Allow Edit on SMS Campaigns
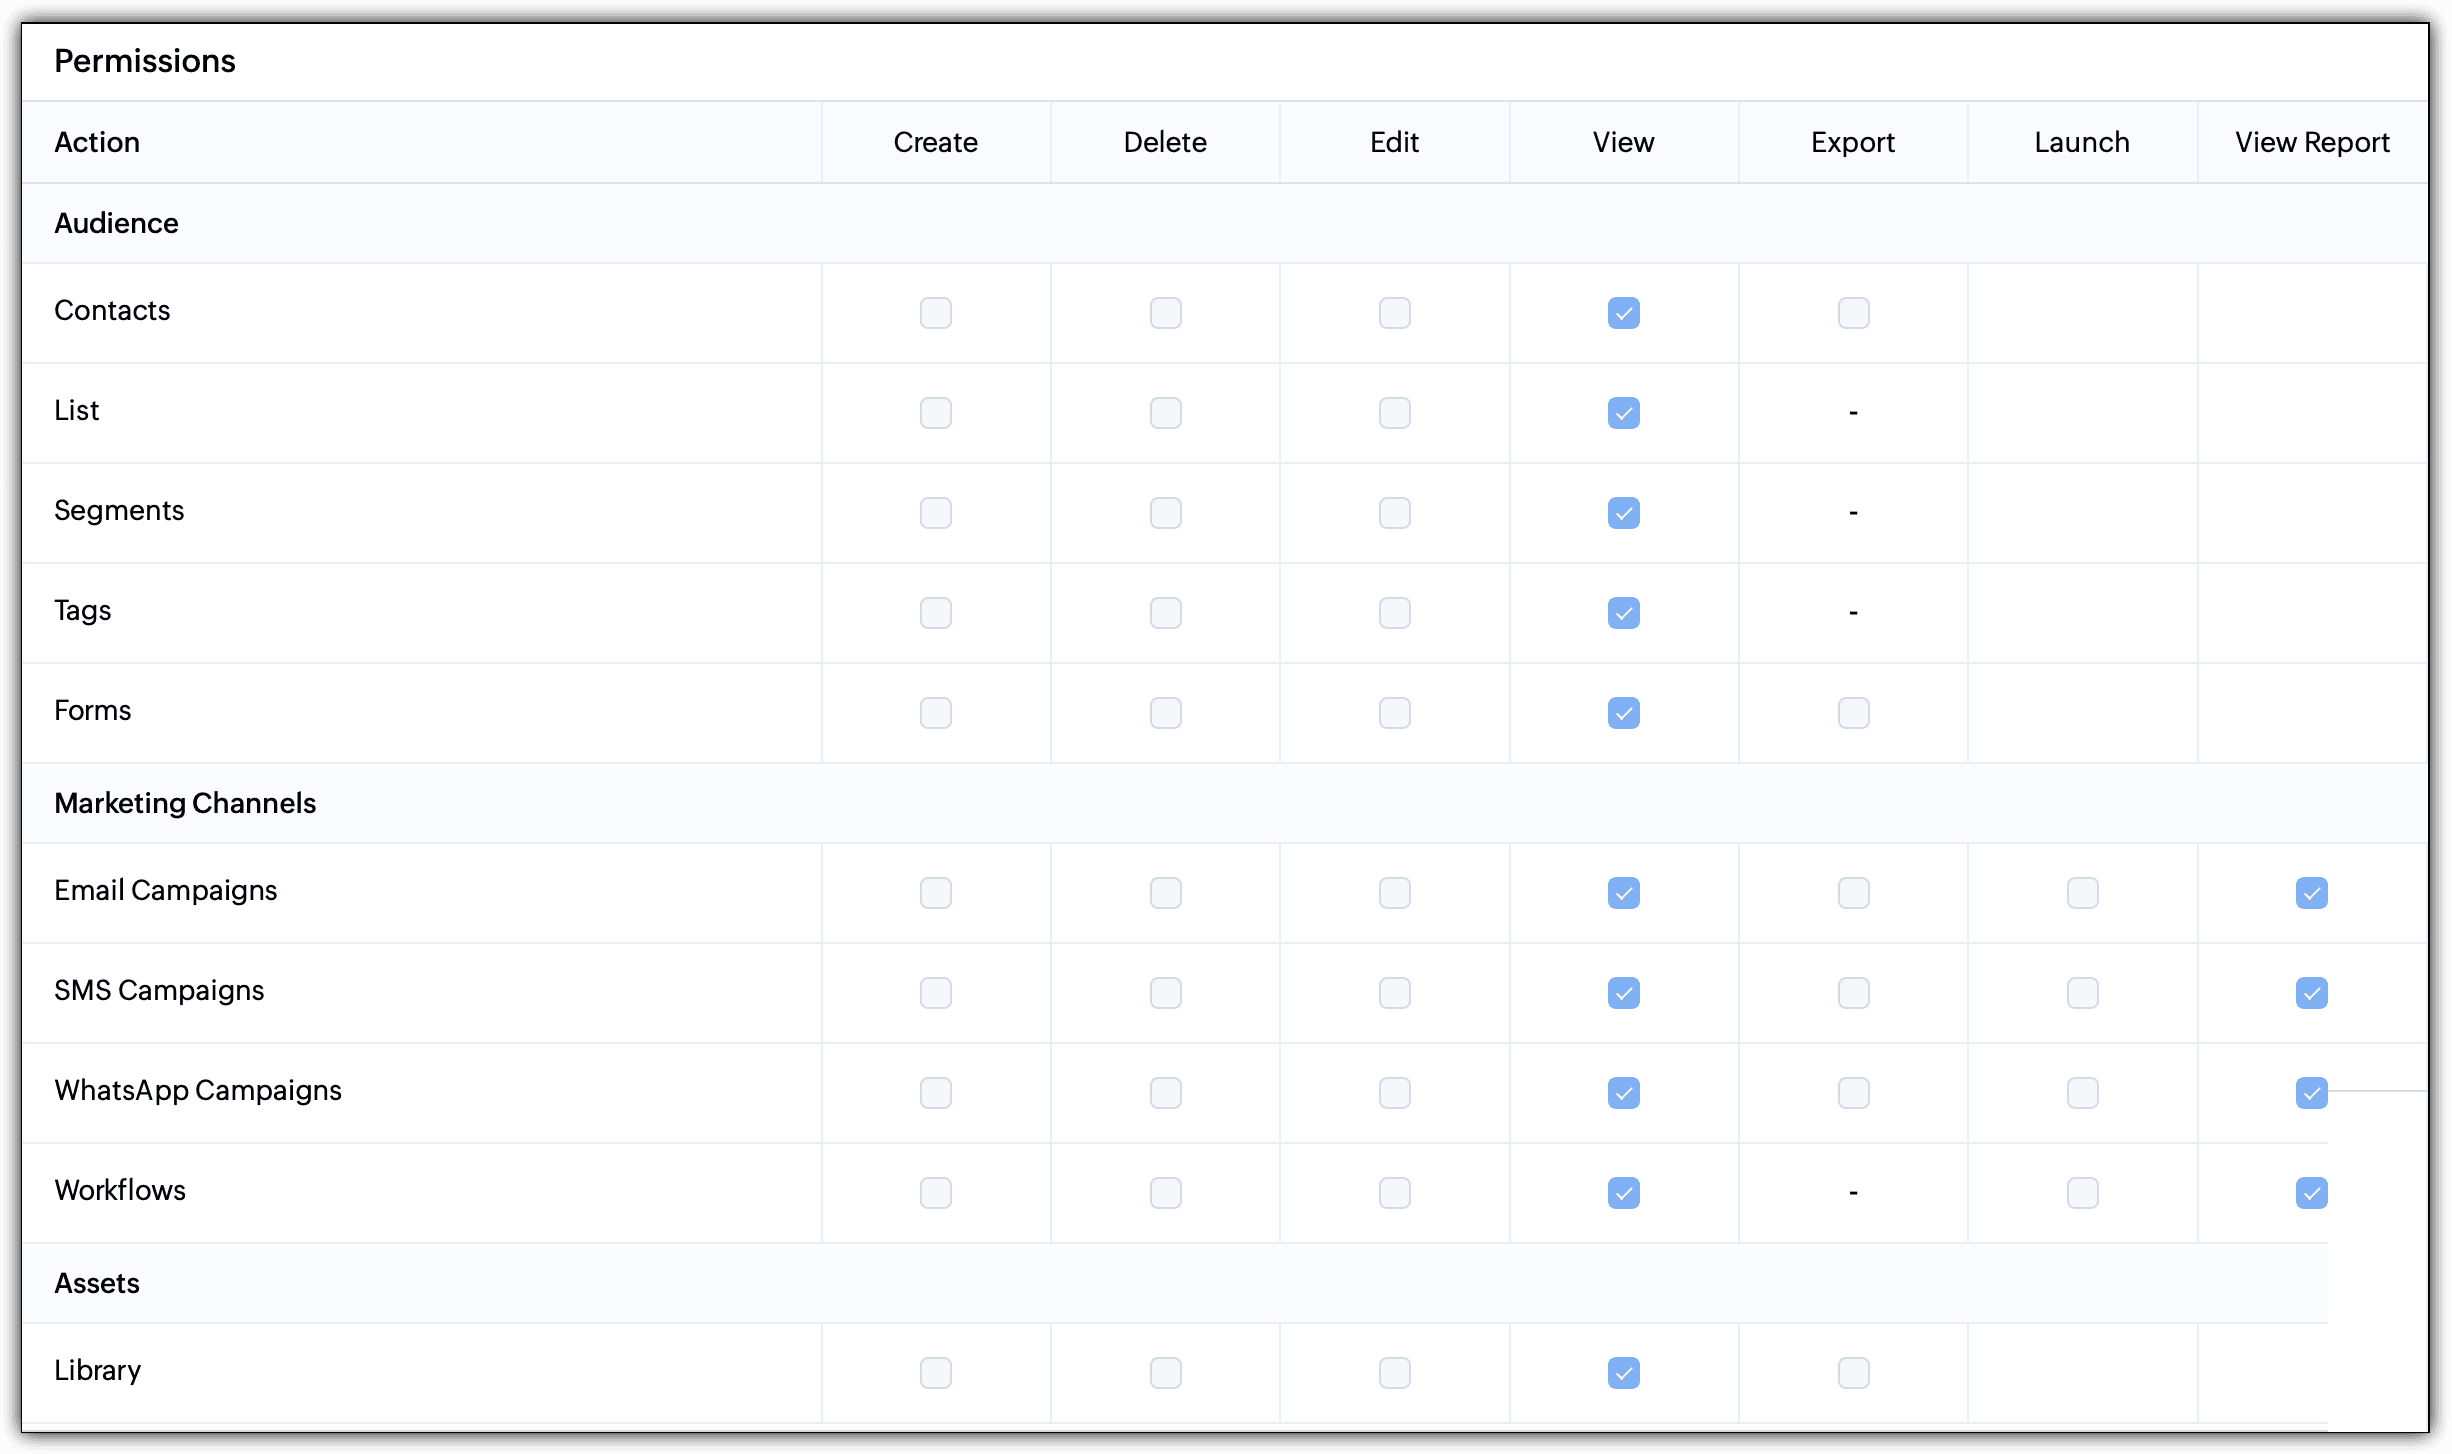Viewport: 2452px width, 1454px height. pyautogui.click(x=1394, y=993)
